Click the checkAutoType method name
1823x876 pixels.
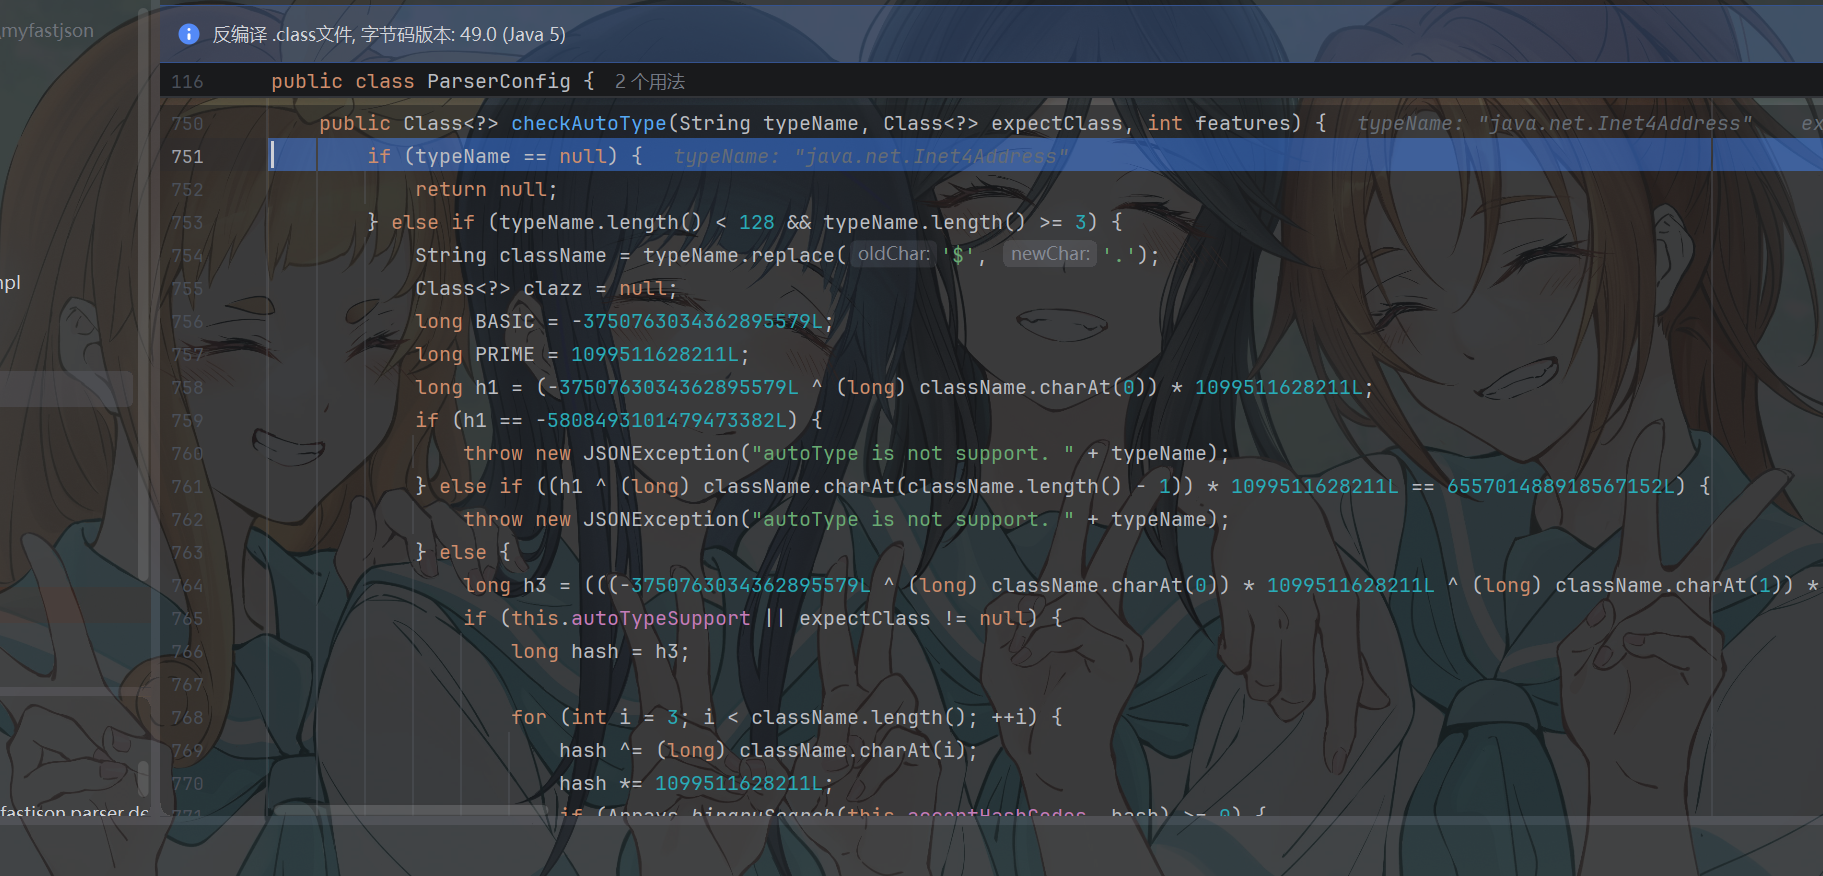(588, 124)
